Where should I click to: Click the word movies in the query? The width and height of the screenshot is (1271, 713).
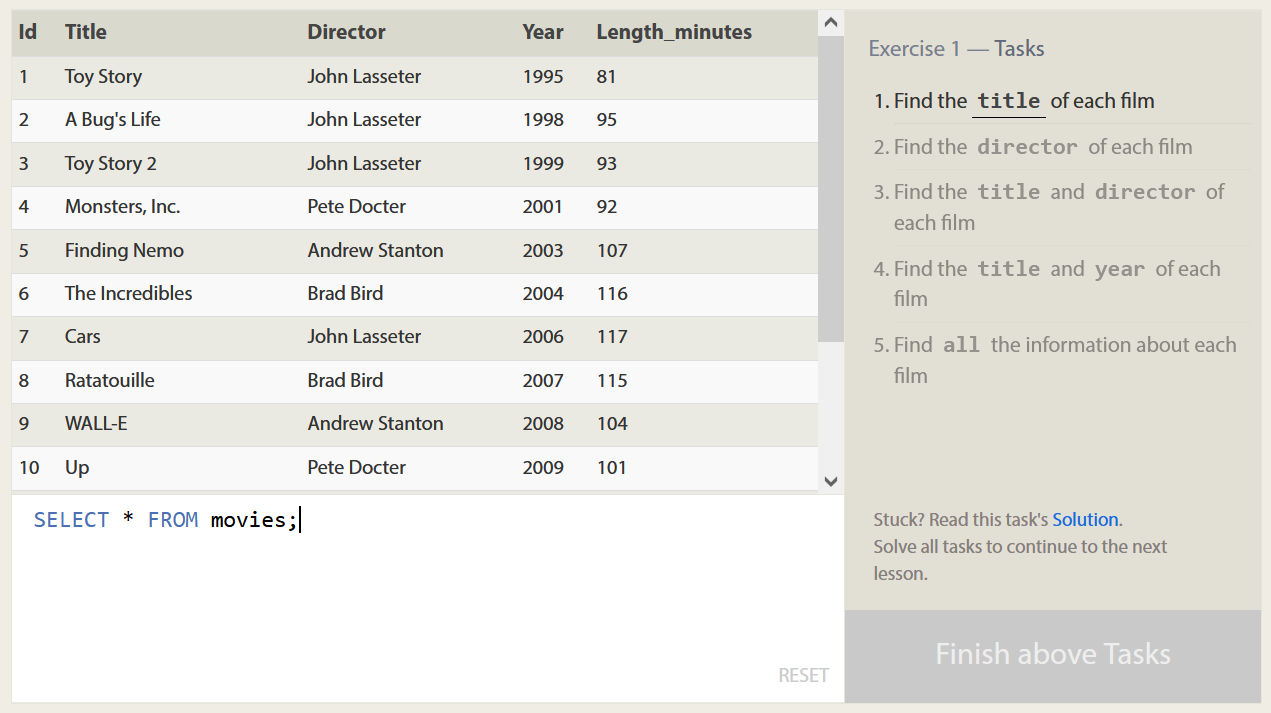click(x=249, y=520)
